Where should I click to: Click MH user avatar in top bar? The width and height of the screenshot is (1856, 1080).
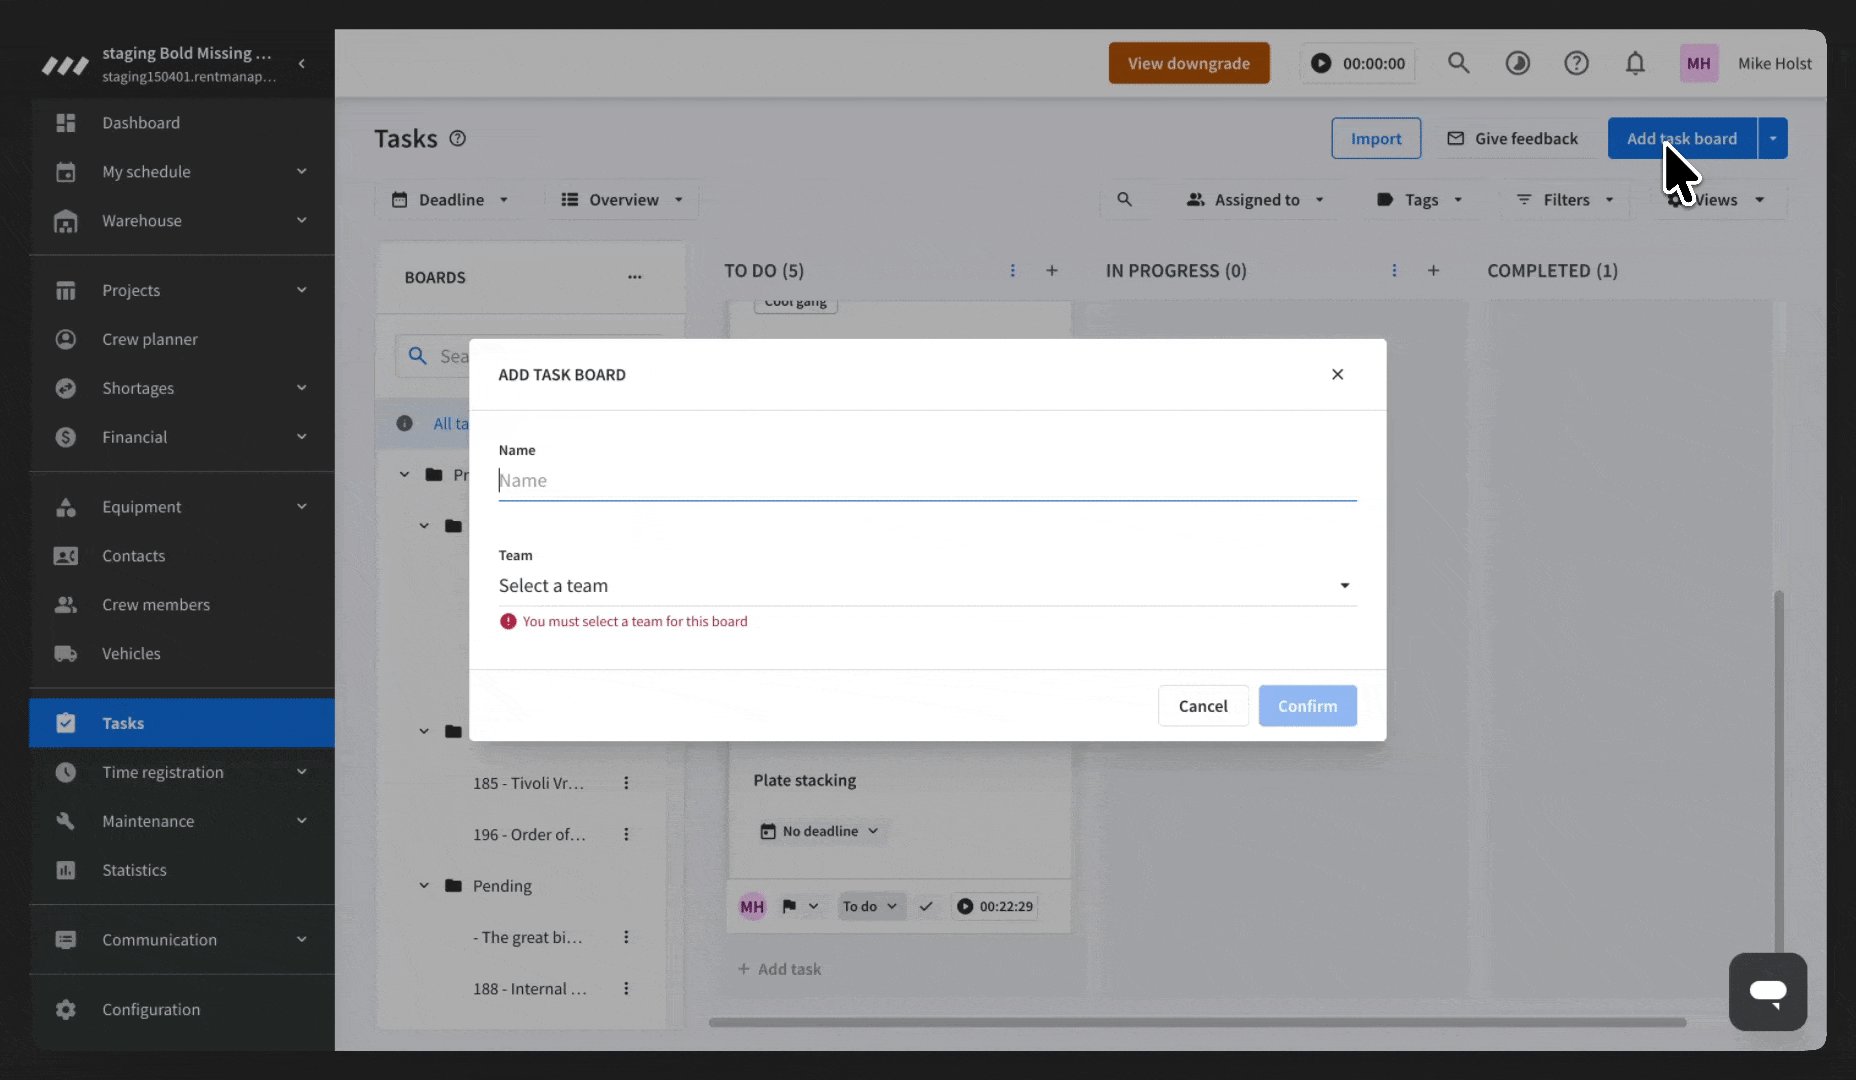coord(1698,63)
